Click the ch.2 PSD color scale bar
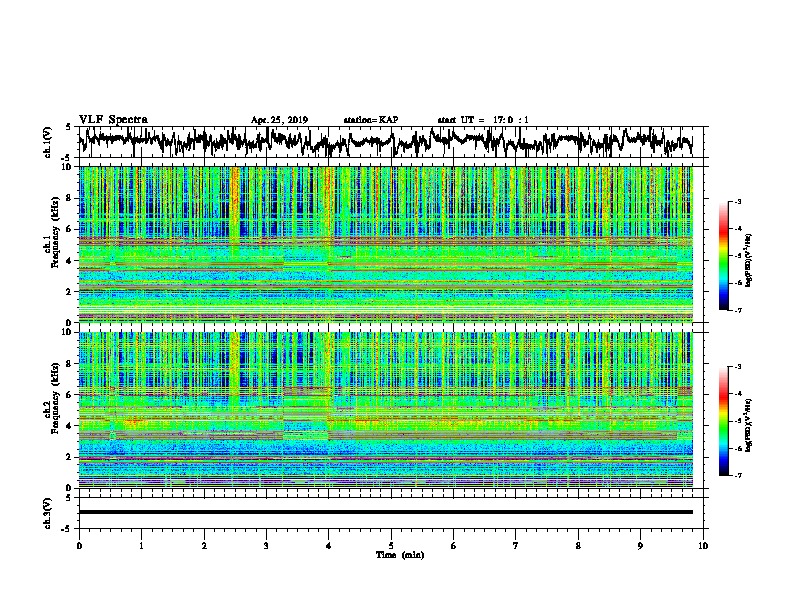The image size is (792, 612). tap(723, 421)
